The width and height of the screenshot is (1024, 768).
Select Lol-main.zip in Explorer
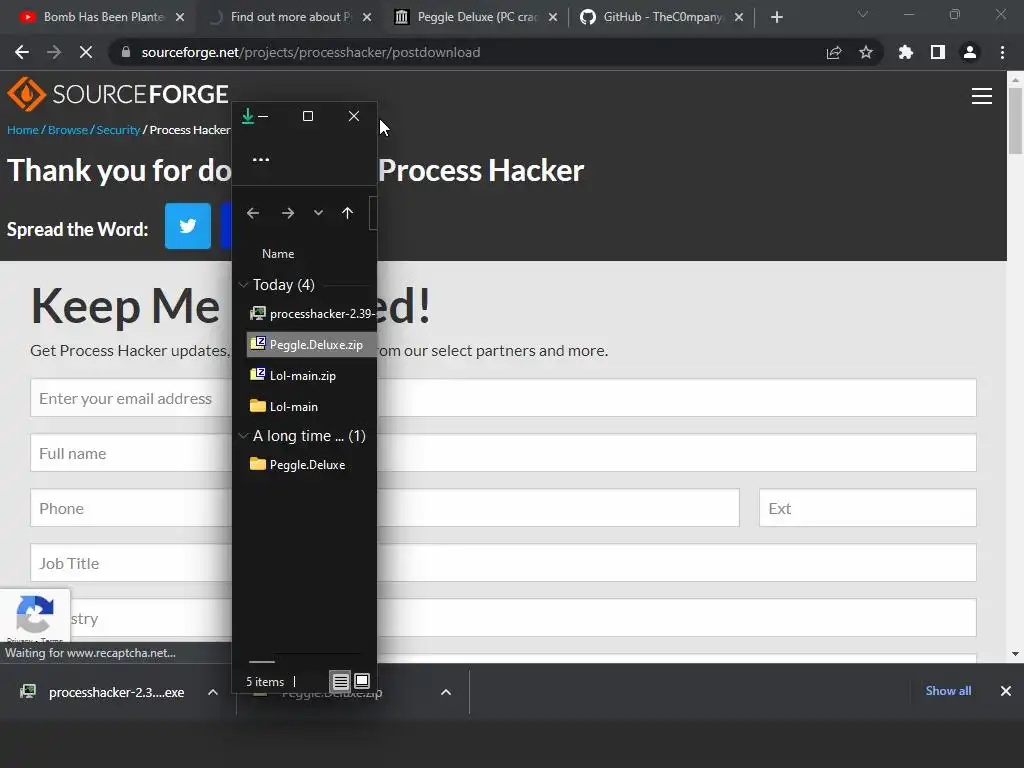(312, 376)
